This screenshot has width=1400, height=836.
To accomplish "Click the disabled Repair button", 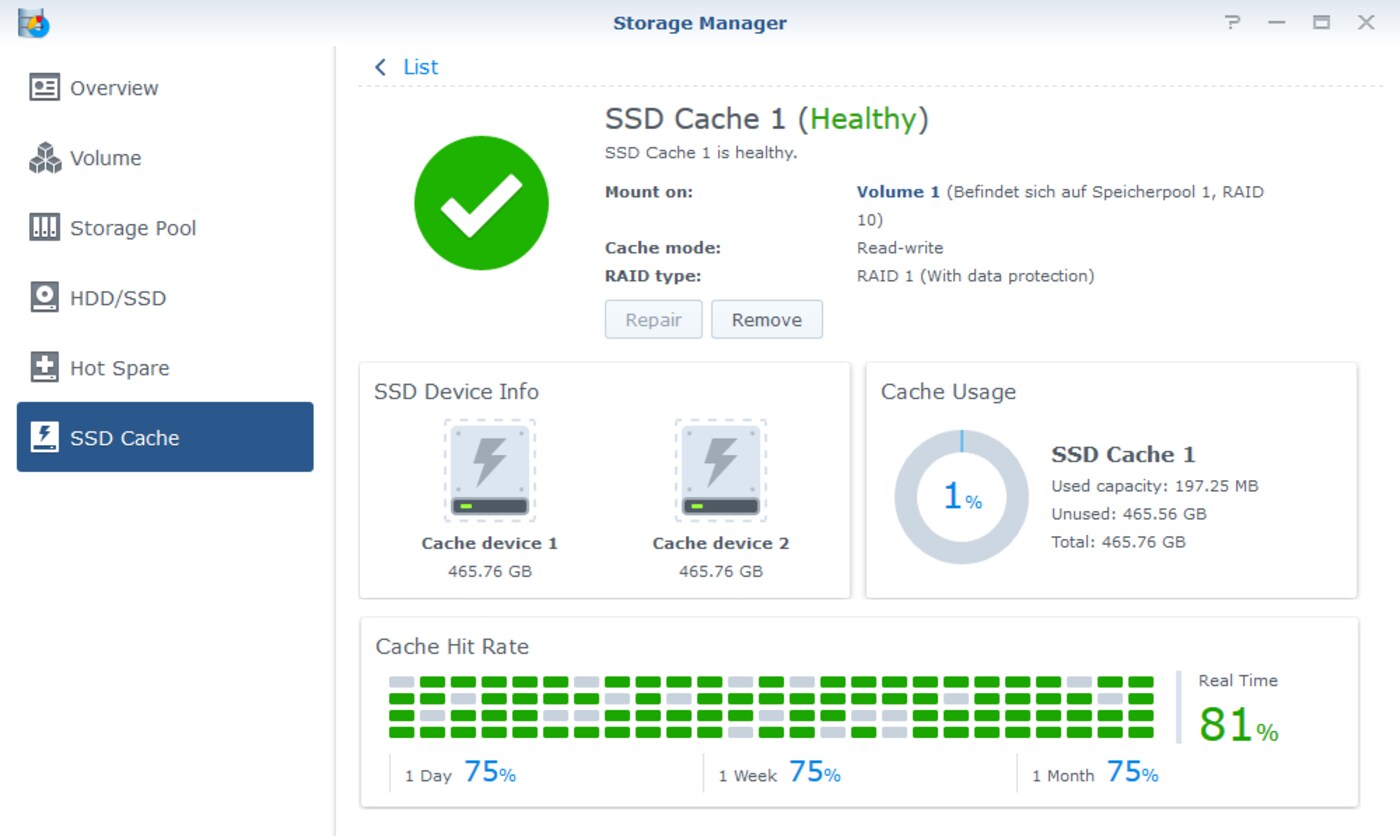I will [x=653, y=319].
